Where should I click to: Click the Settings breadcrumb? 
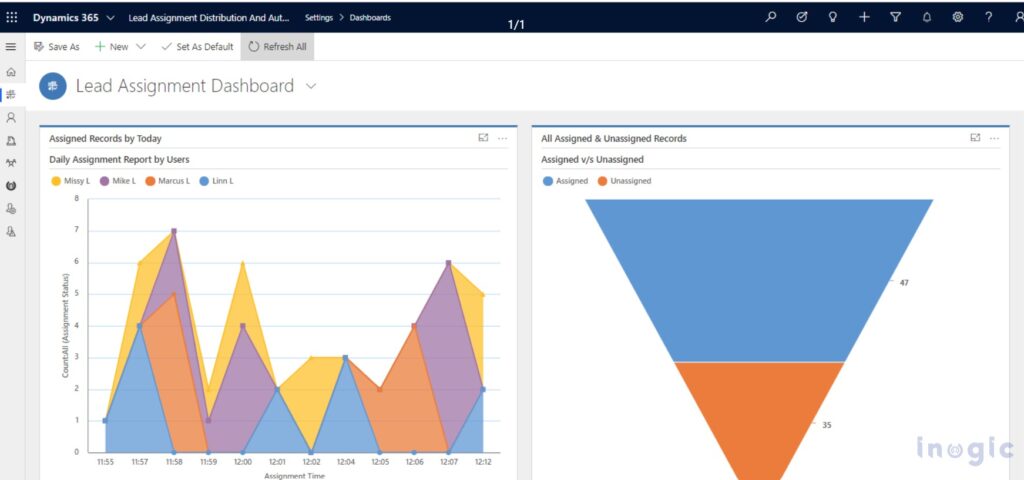319,18
